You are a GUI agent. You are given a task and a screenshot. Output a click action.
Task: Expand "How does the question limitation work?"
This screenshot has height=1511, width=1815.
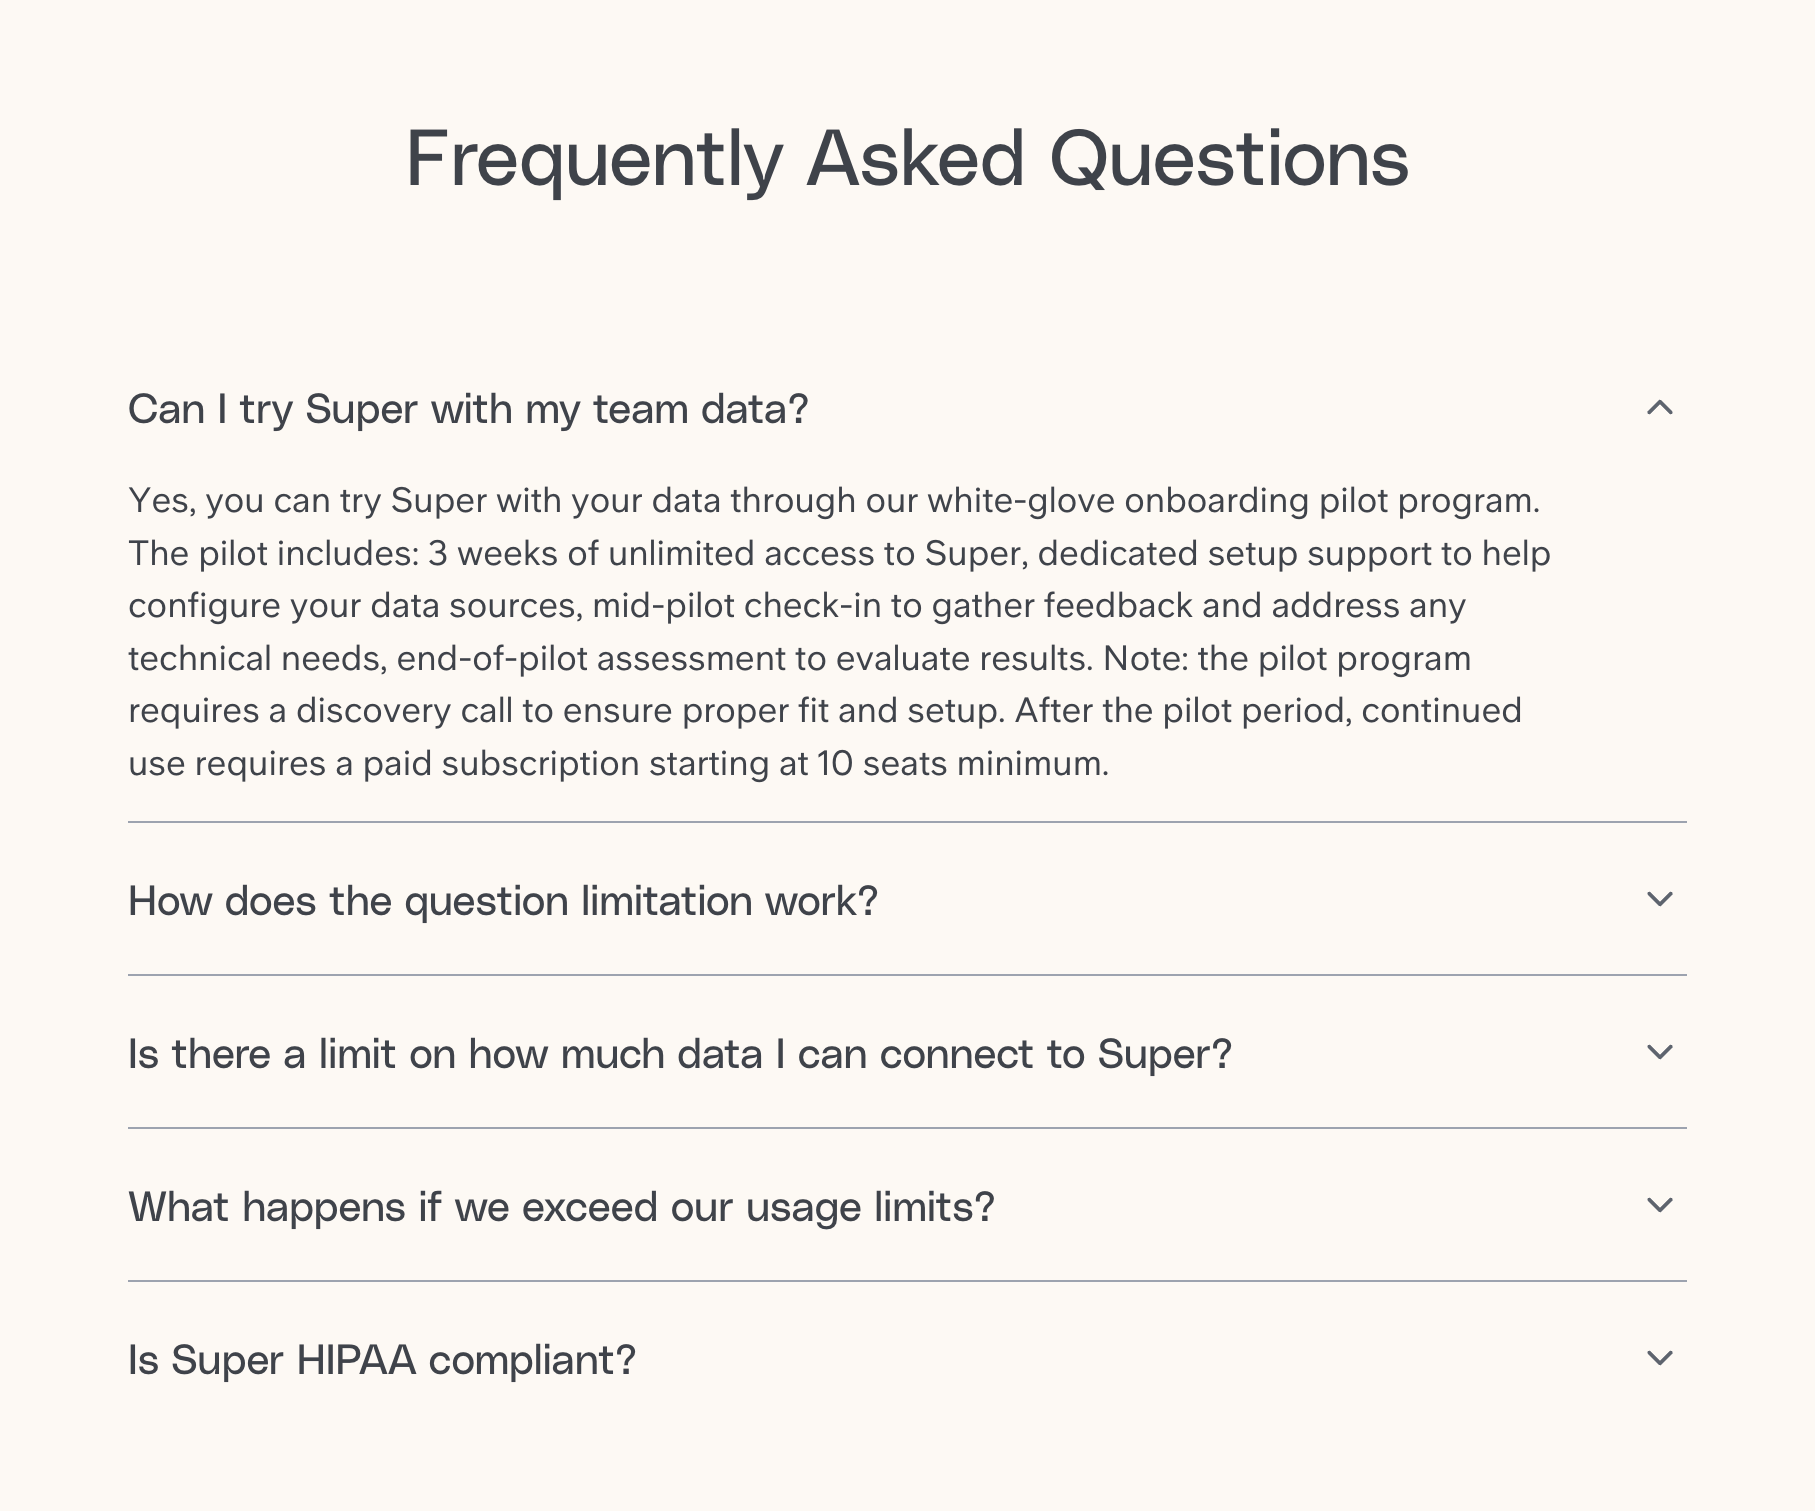503,902
